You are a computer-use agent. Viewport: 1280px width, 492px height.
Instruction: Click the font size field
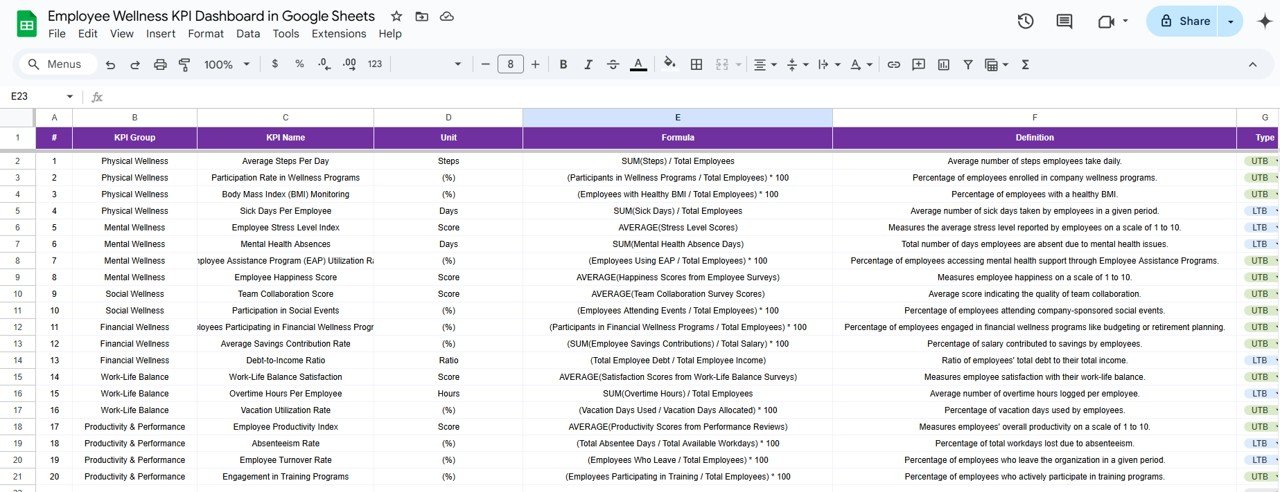pyautogui.click(x=510, y=64)
